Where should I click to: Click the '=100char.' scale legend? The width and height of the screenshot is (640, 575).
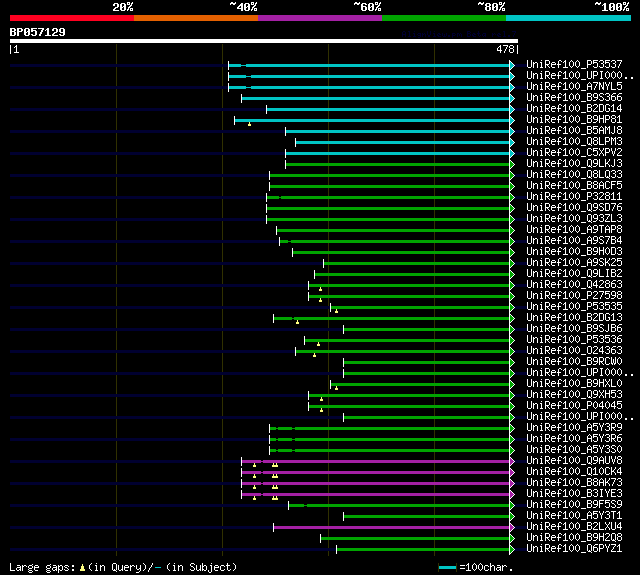tap(476, 567)
